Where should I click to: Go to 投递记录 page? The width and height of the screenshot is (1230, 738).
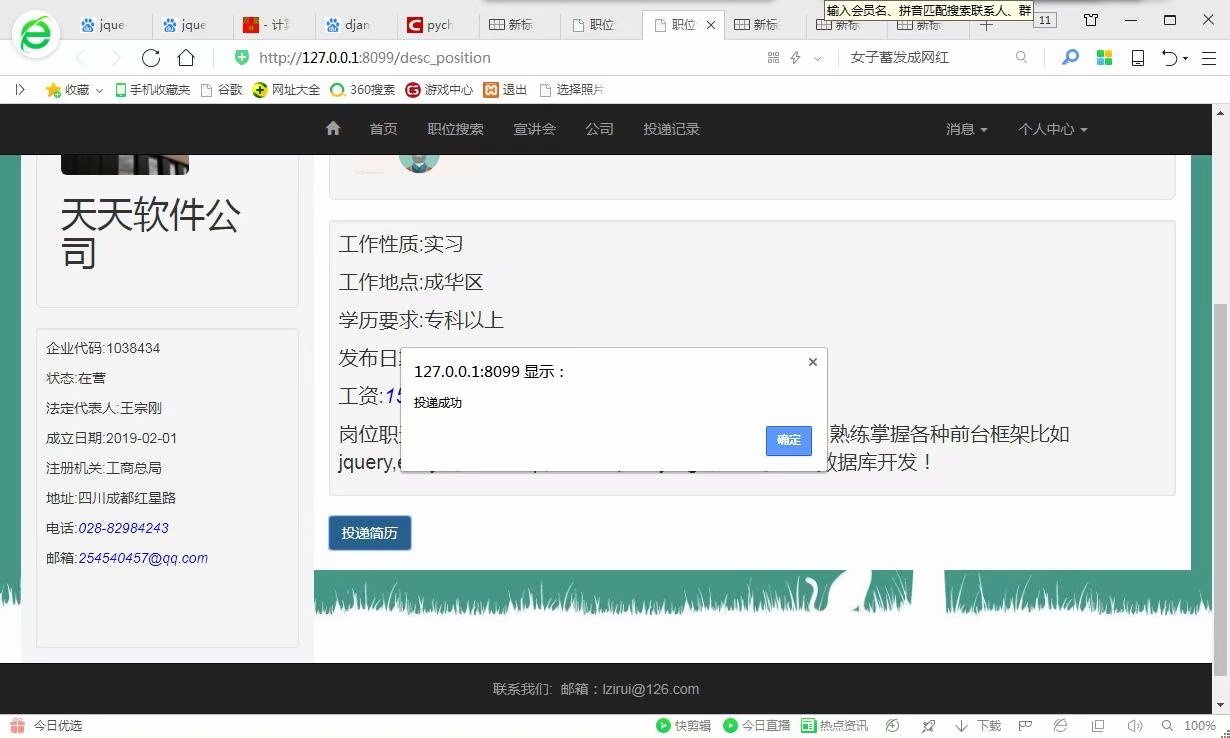click(672, 129)
